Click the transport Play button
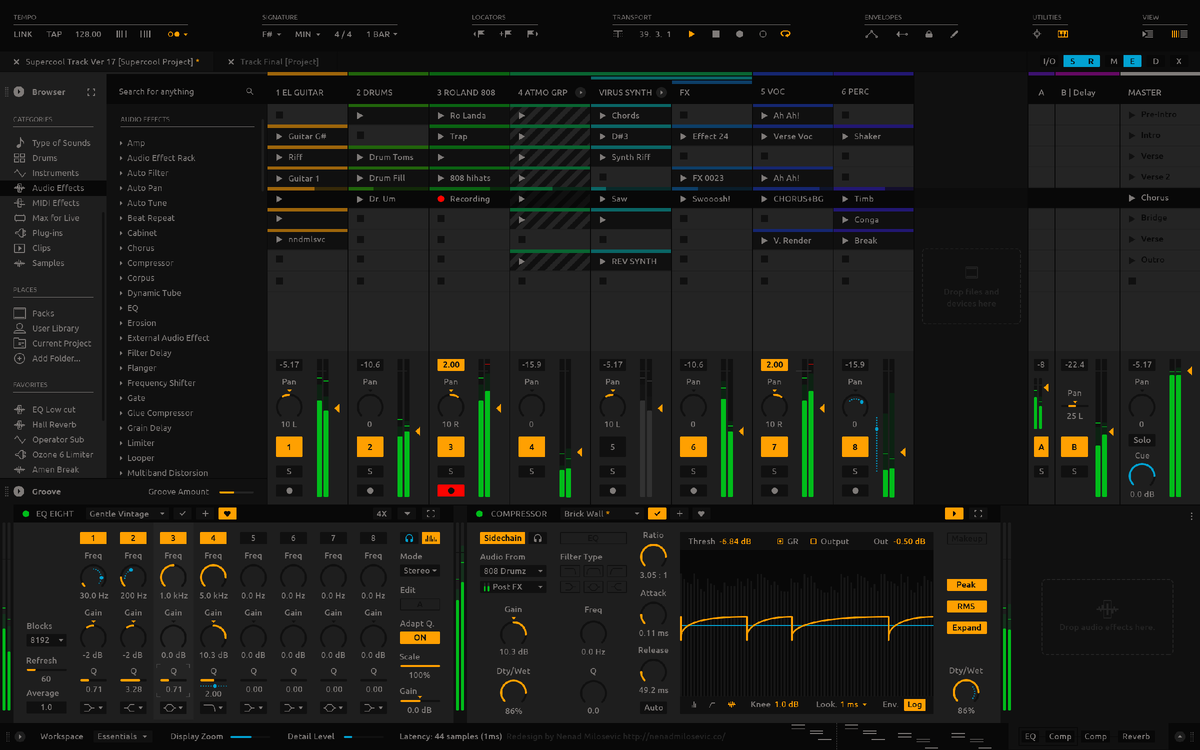 (x=691, y=34)
